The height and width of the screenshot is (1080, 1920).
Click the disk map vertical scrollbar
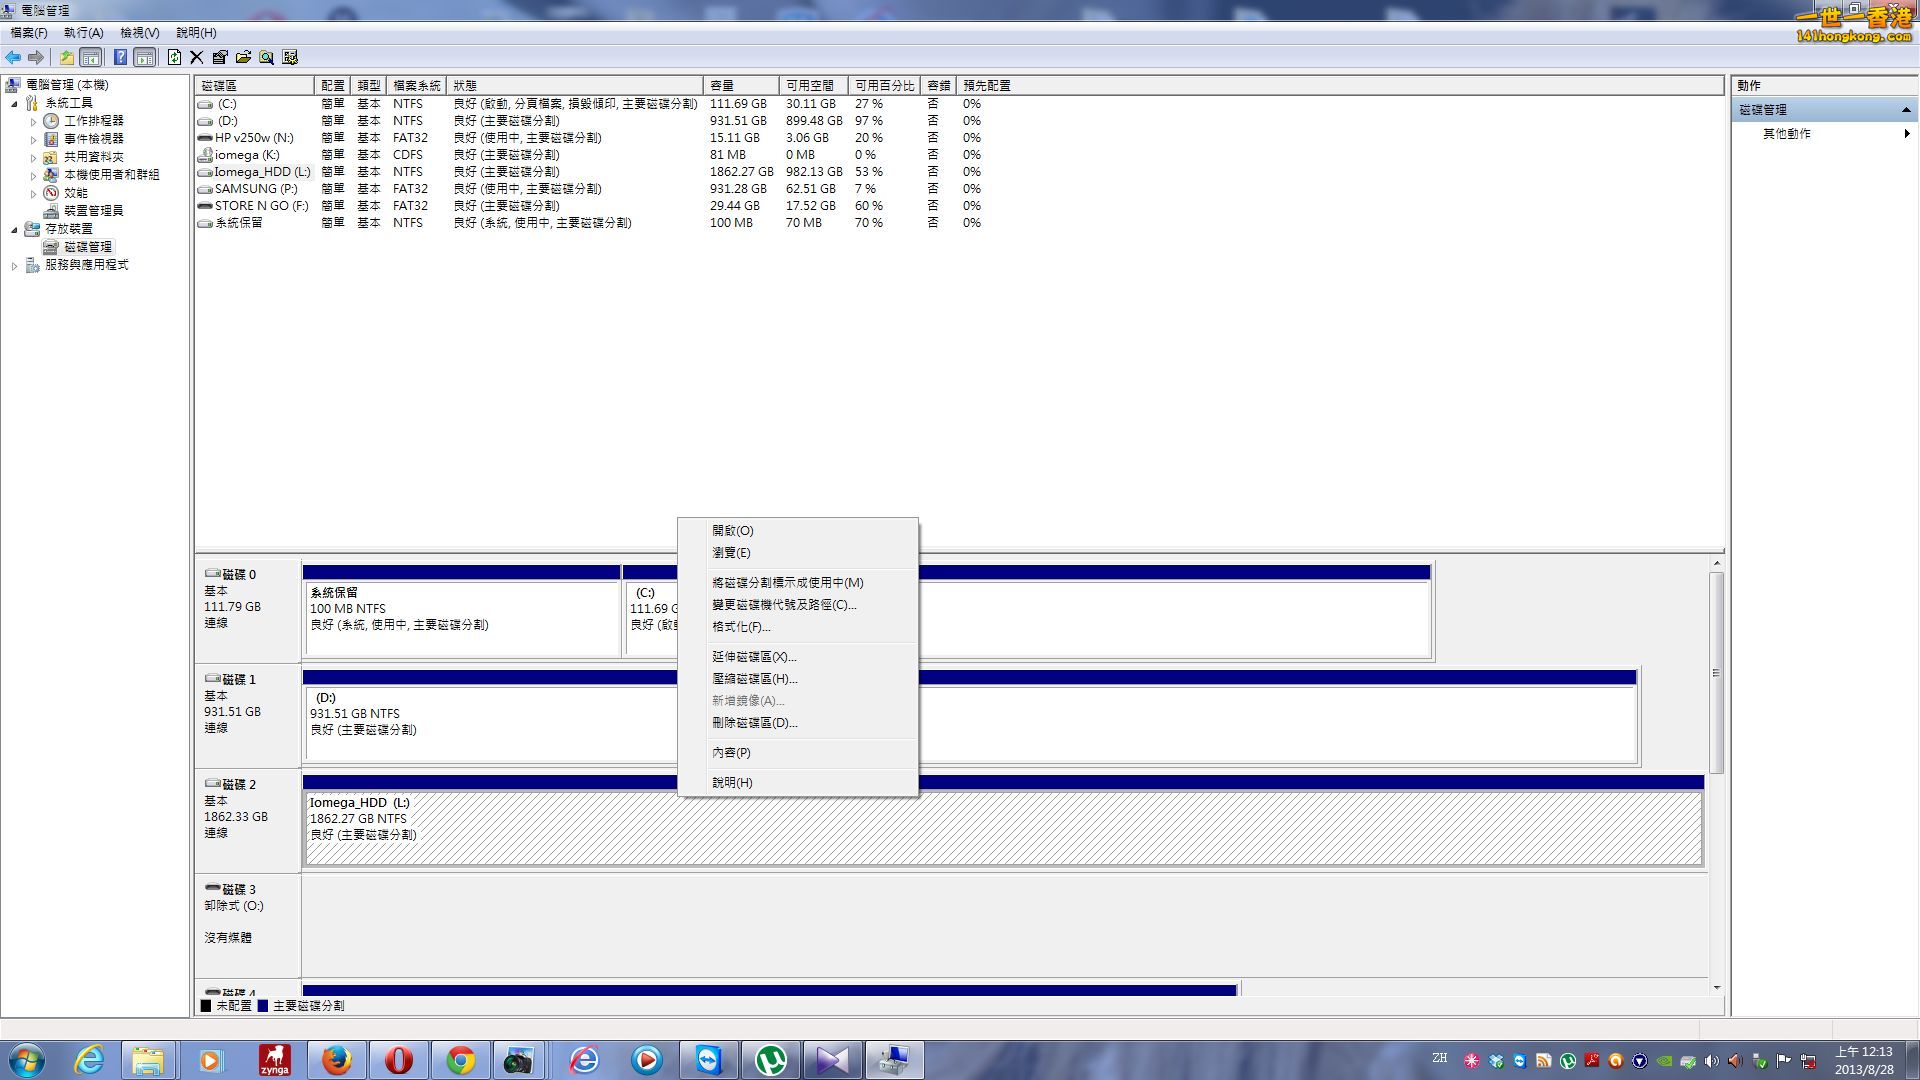click(x=1716, y=673)
